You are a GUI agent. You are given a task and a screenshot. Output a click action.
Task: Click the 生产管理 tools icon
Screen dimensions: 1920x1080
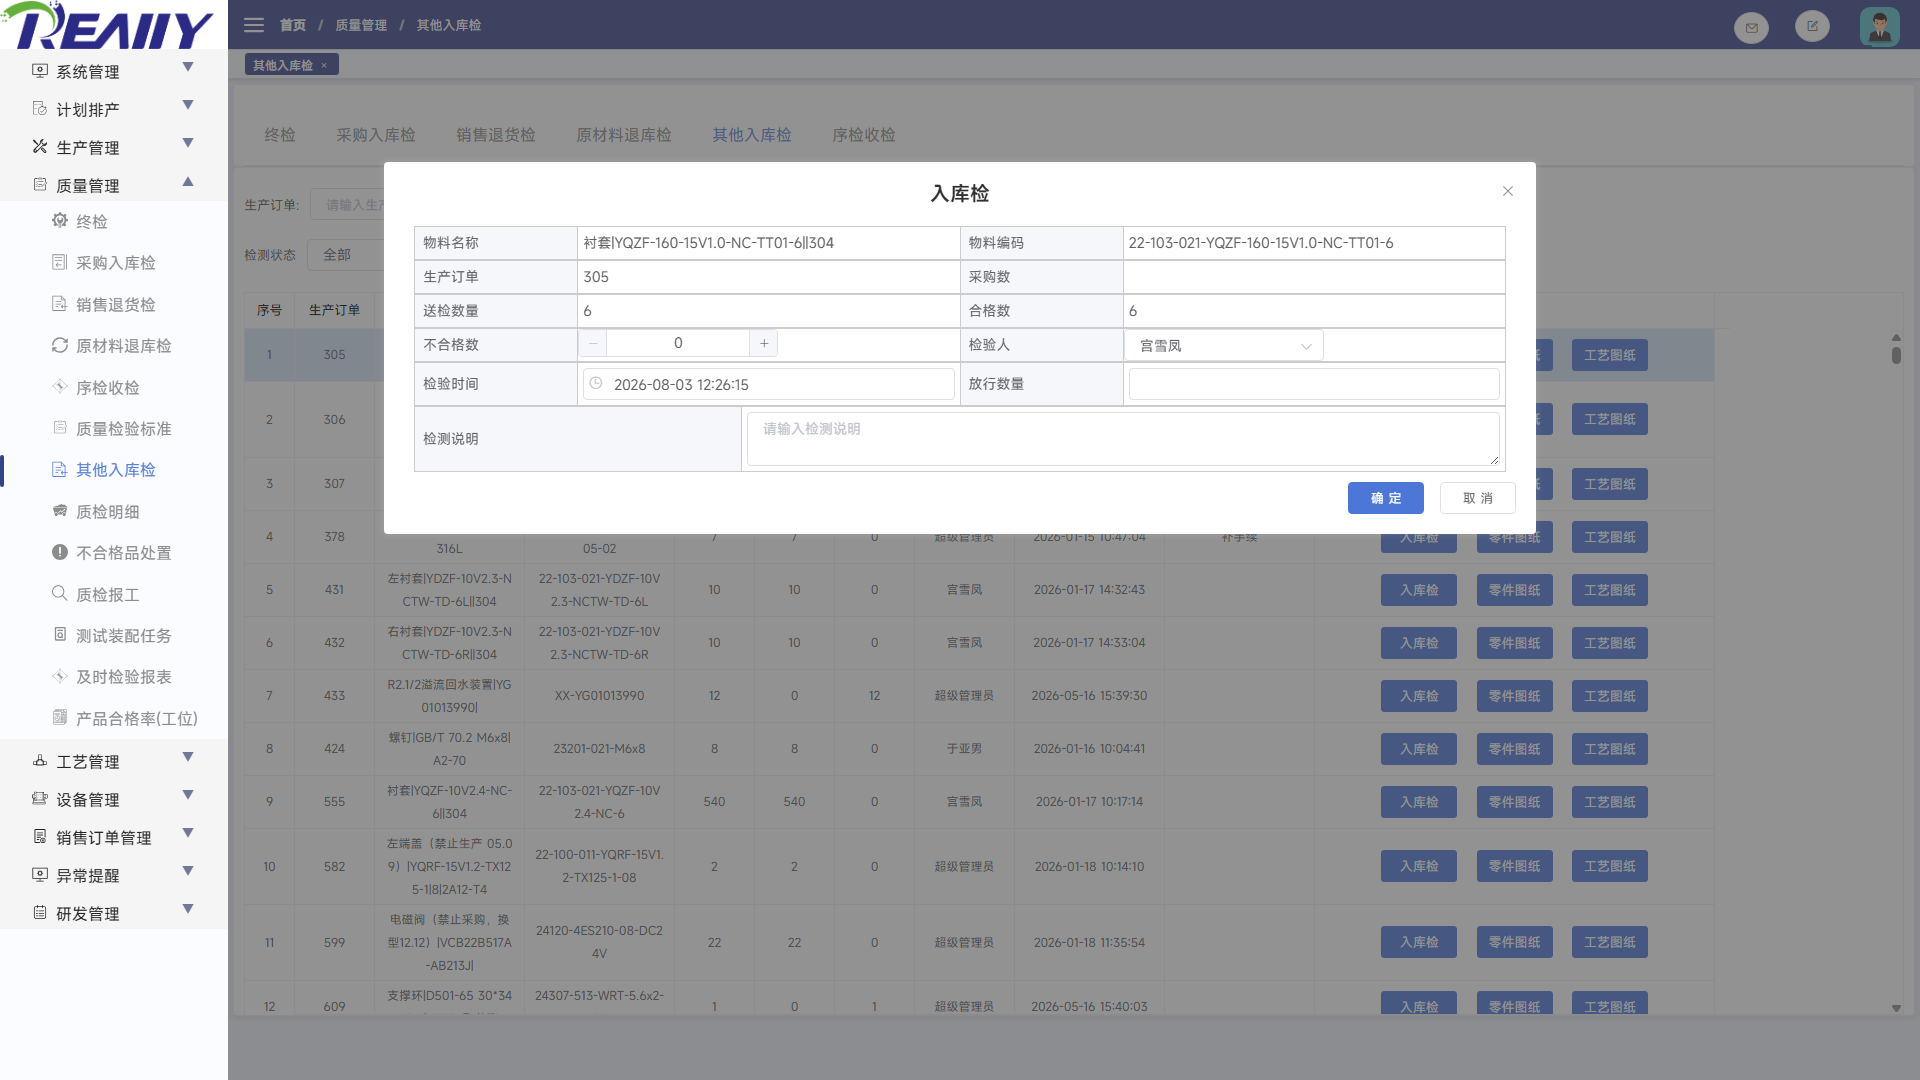(40, 147)
